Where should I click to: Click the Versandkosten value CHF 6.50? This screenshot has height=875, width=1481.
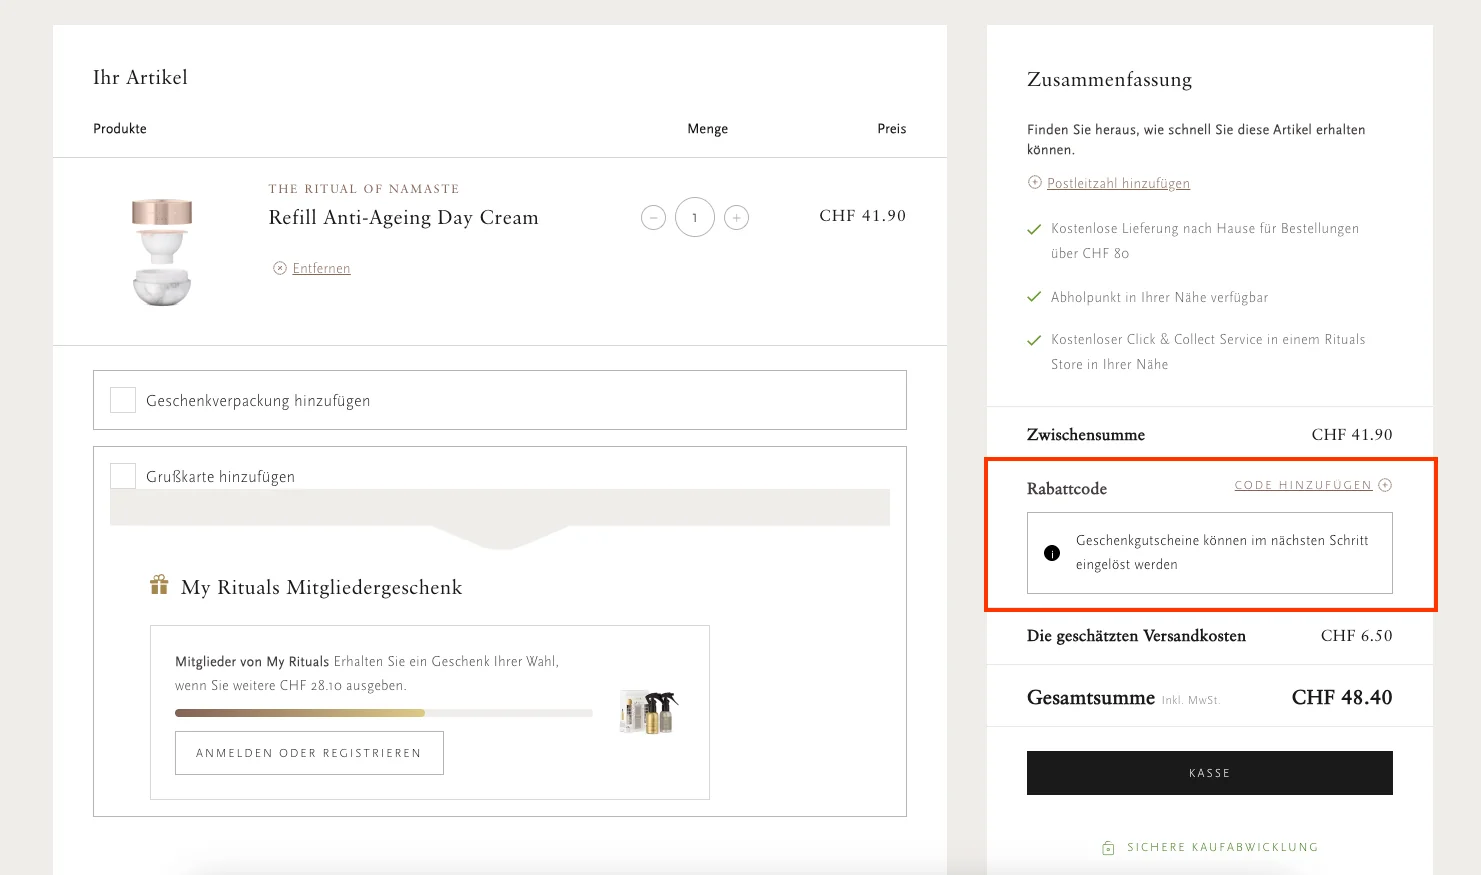[x=1357, y=636]
